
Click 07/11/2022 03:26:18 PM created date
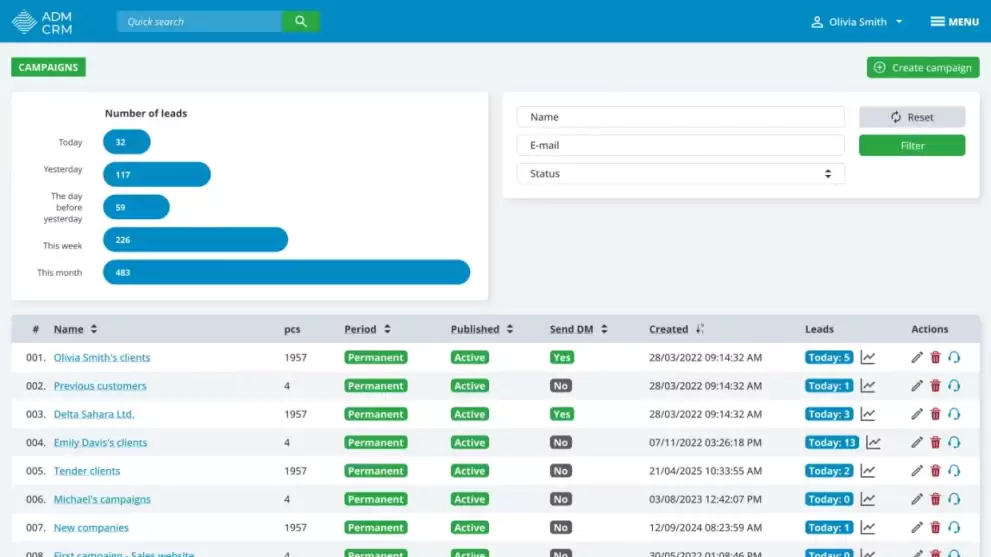(705, 443)
